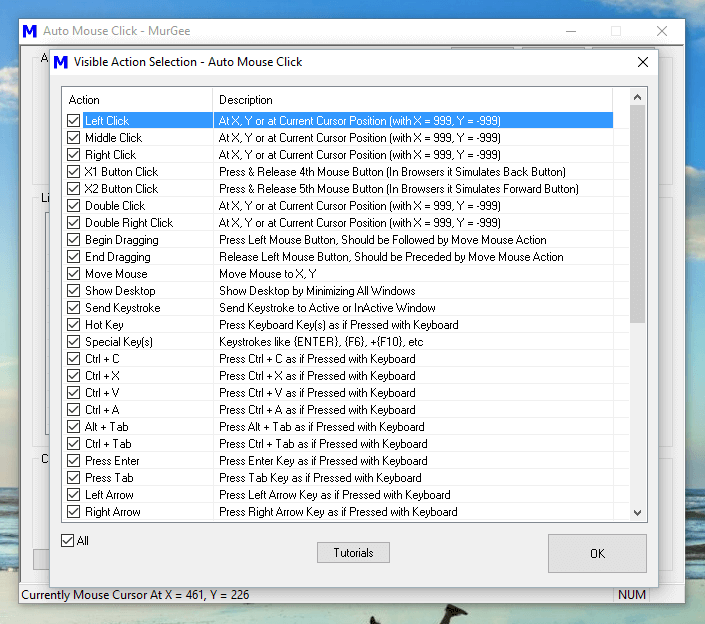The height and width of the screenshot is (624, 705).
Task: Click the Description column header
Action: click(x=412, y=100)
